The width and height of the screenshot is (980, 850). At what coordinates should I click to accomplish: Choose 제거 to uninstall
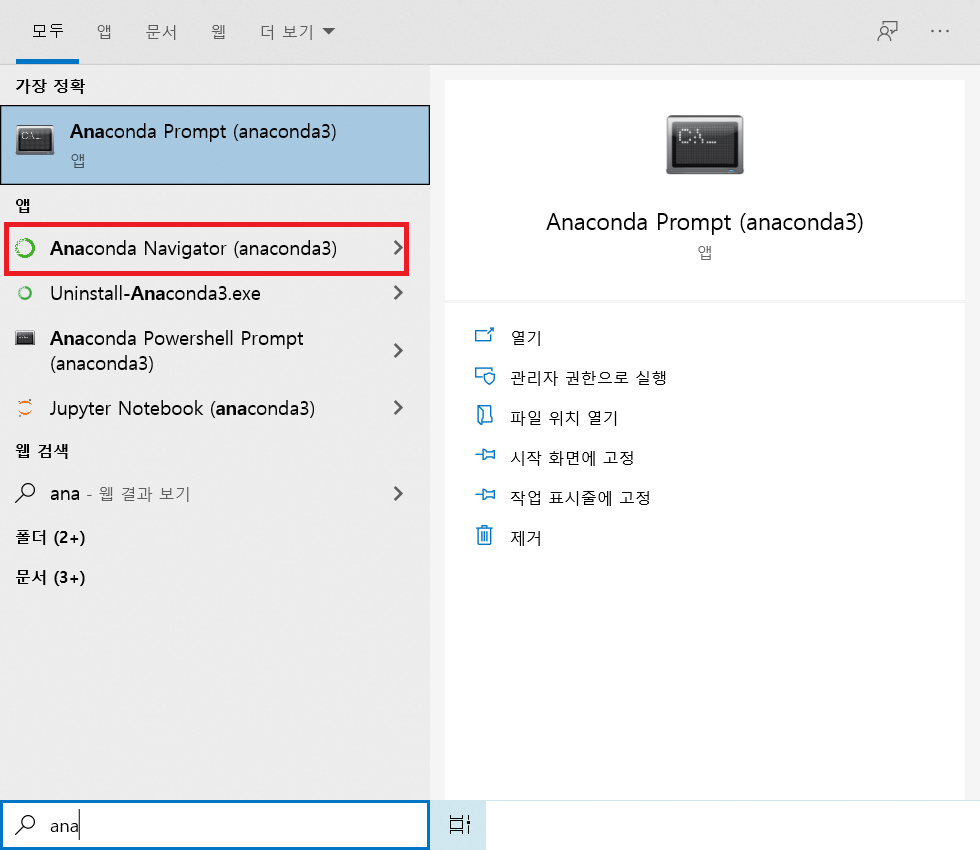526,538
